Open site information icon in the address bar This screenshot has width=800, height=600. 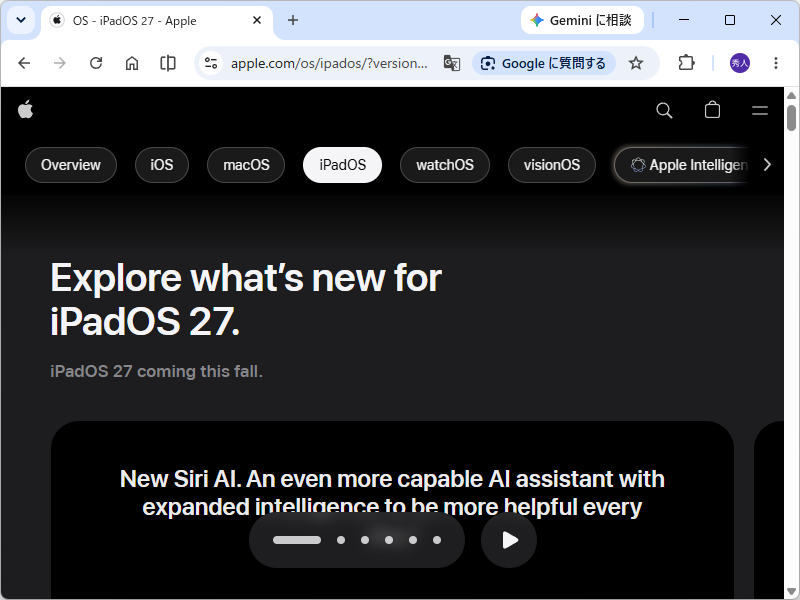(211, 63)
